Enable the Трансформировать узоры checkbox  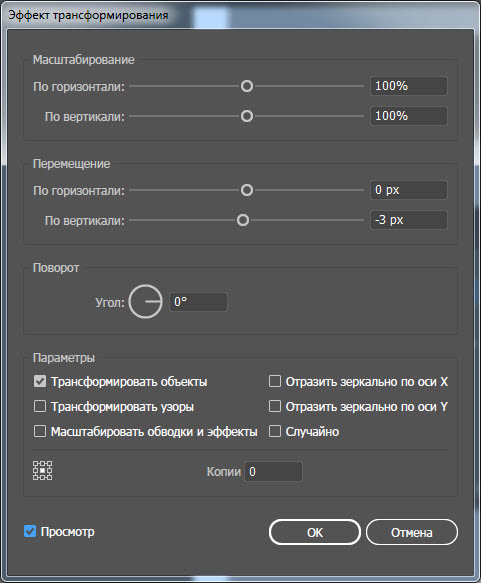point(40,406)
